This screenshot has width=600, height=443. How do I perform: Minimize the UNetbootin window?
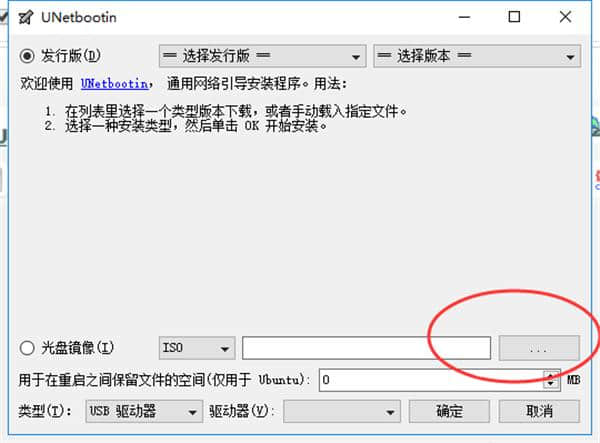tap(464, 17)
